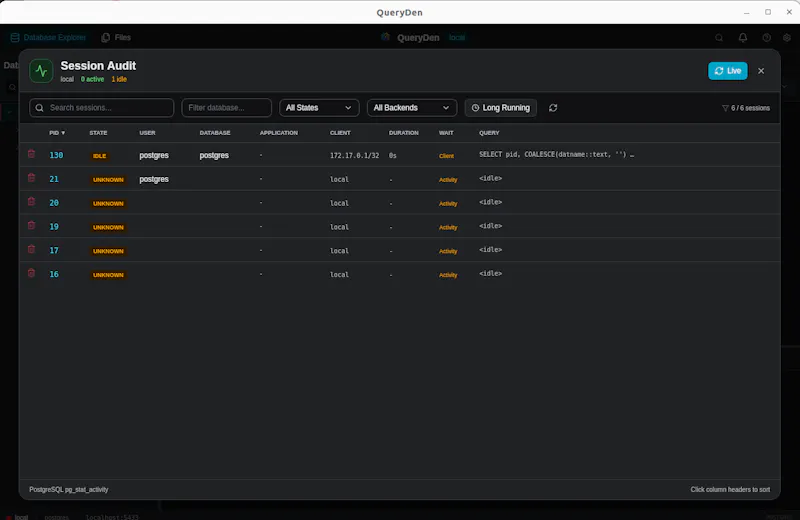
Task: Click PID 19 value
Action: (x=54, y=227)
